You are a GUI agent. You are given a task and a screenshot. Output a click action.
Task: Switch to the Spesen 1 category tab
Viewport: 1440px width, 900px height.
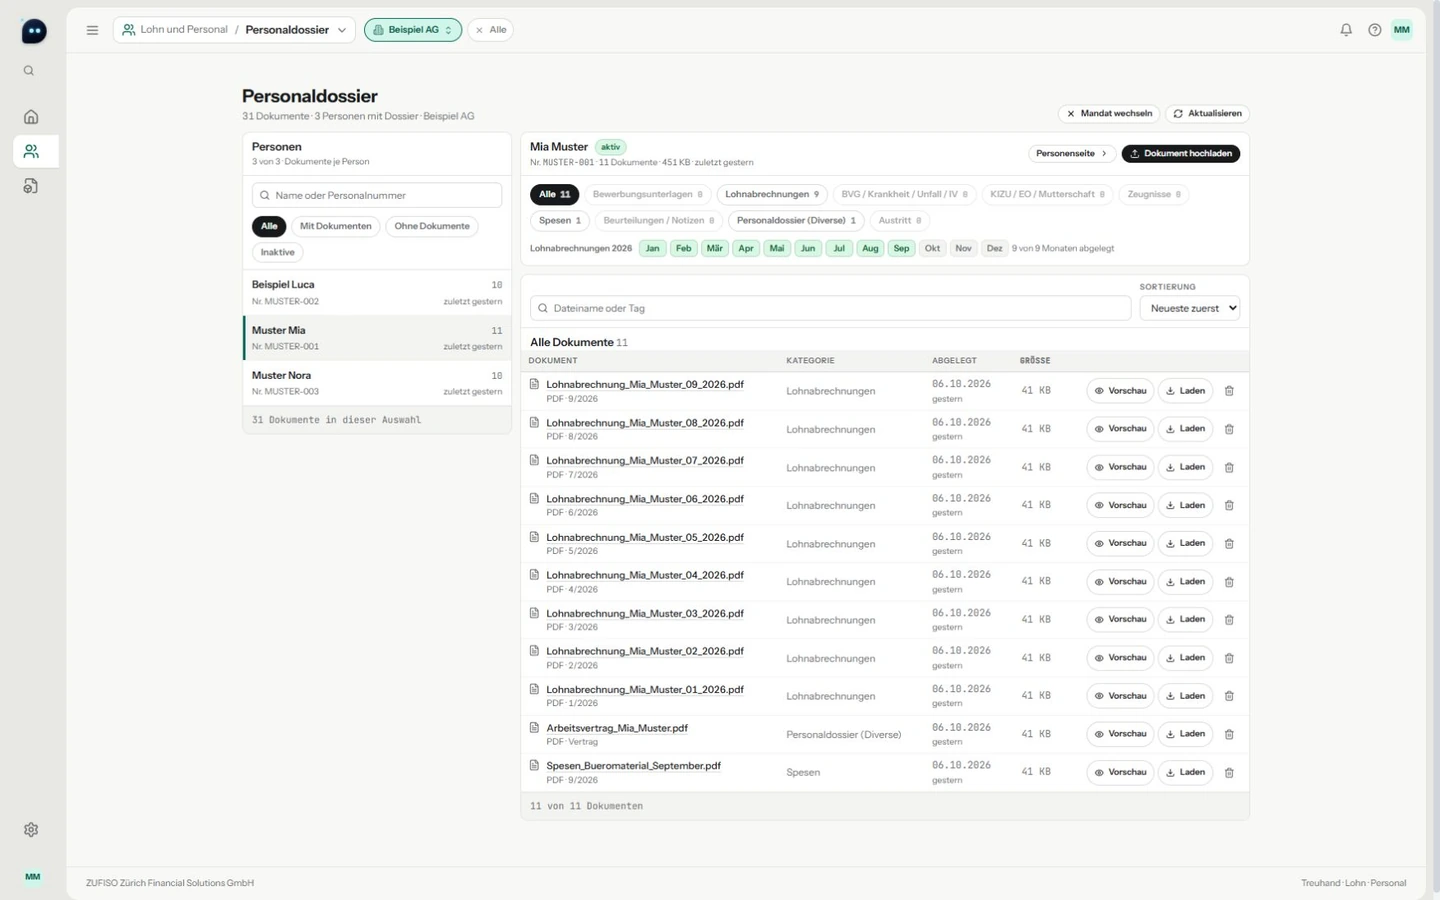pos(560,220)
